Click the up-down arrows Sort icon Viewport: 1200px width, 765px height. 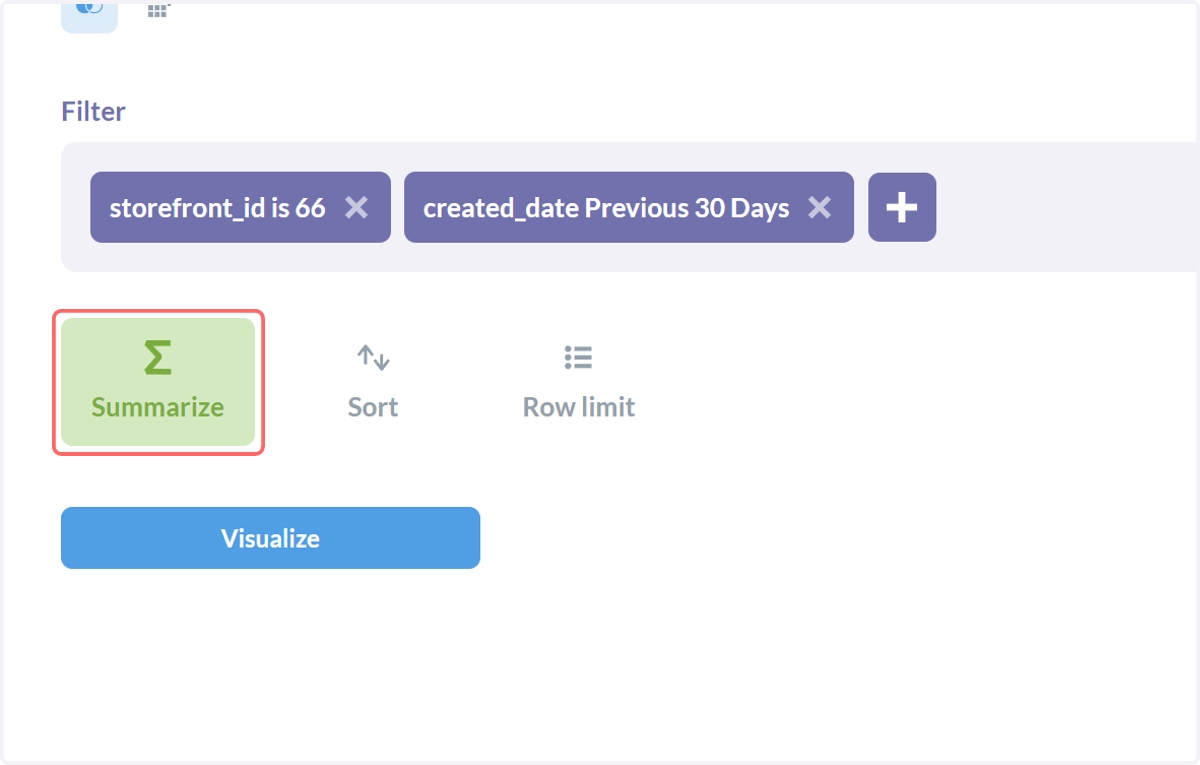[373, 357]
